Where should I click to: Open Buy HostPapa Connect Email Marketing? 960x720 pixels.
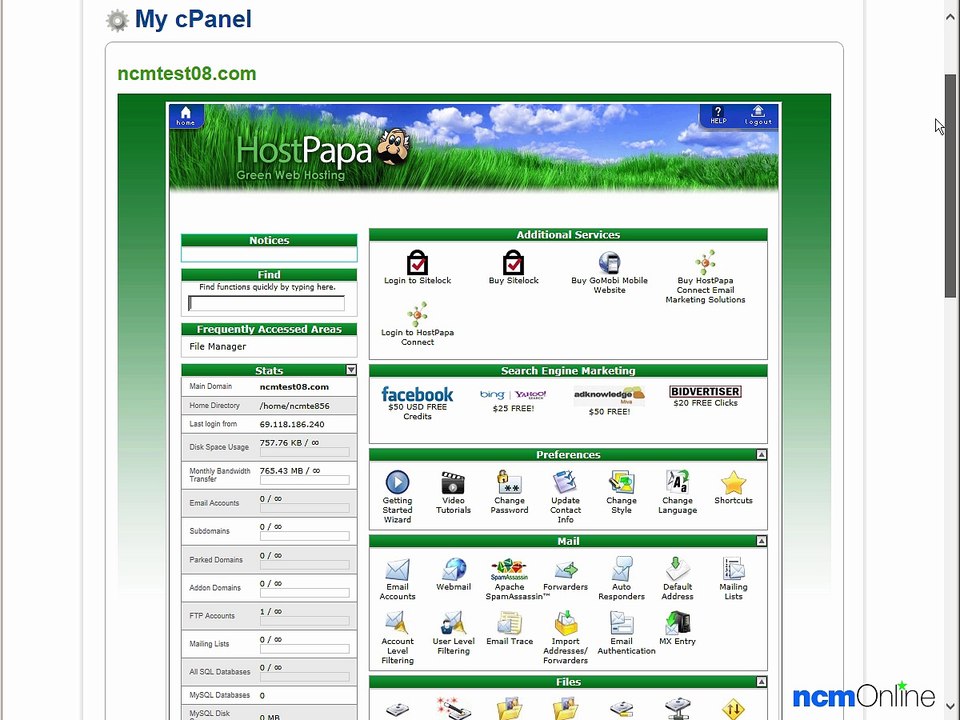tap(705, 277)
